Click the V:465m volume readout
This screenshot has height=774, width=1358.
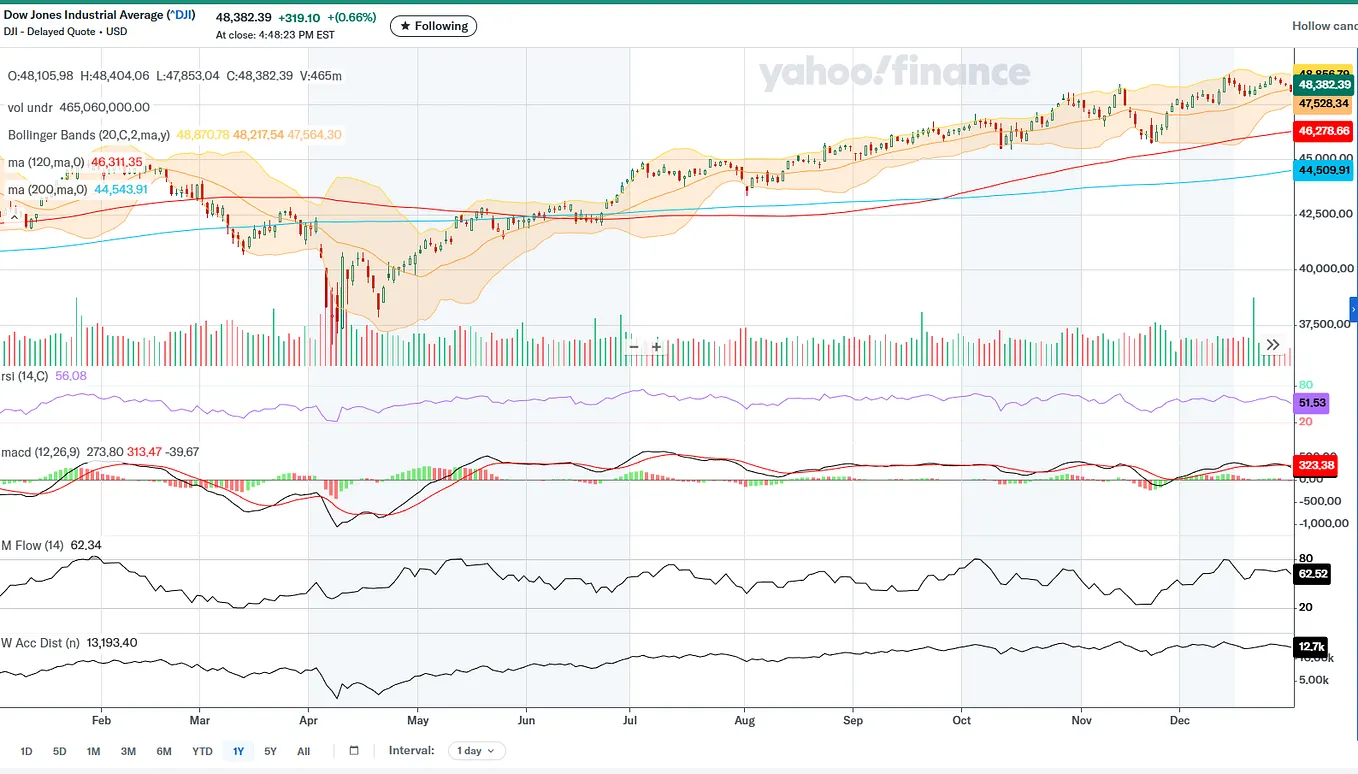click(320, 76)
